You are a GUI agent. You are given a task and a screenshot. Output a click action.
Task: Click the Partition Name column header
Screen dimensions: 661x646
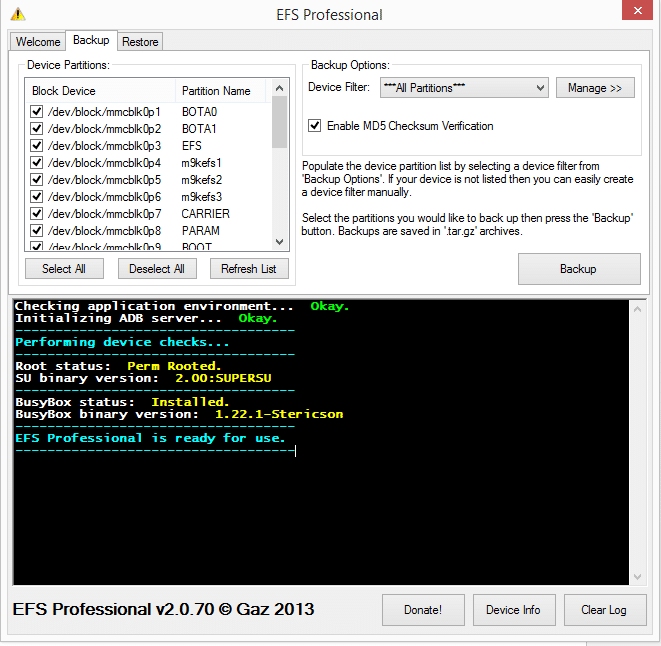(x=220, y=91)
